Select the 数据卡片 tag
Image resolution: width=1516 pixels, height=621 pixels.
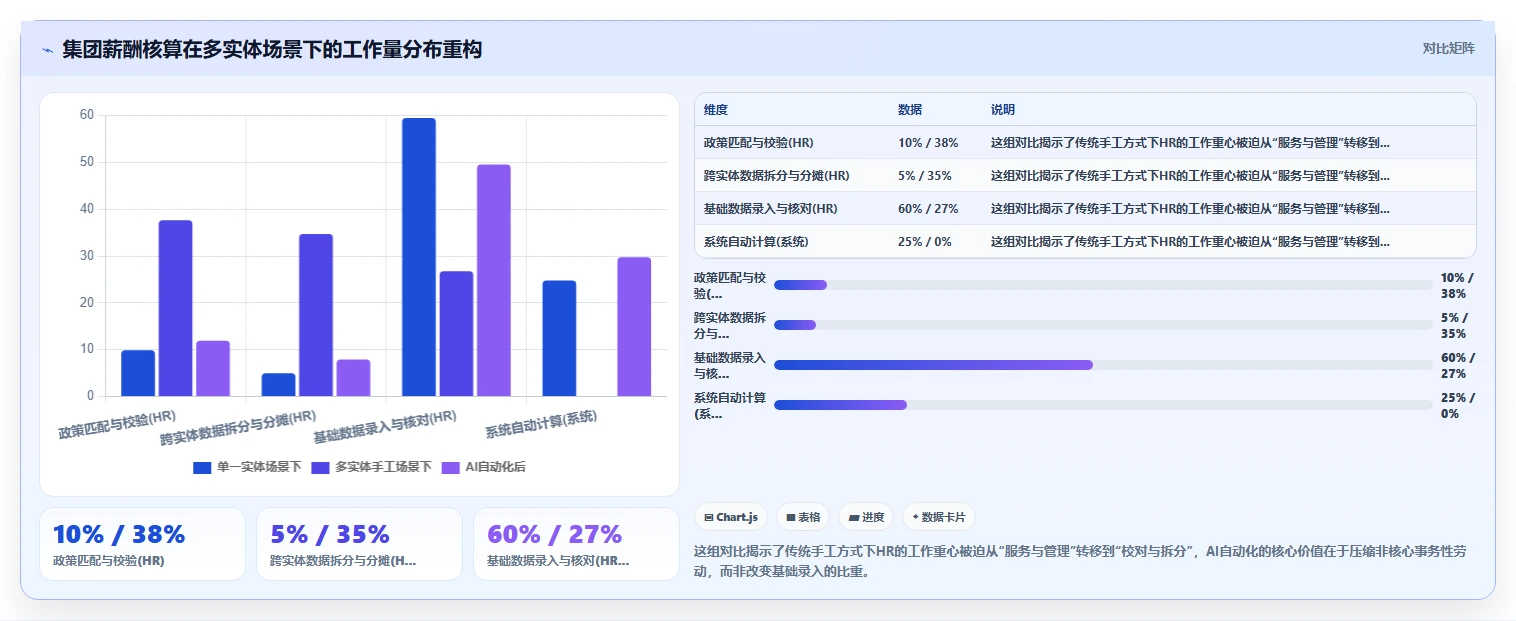click(x=938, y=517)
